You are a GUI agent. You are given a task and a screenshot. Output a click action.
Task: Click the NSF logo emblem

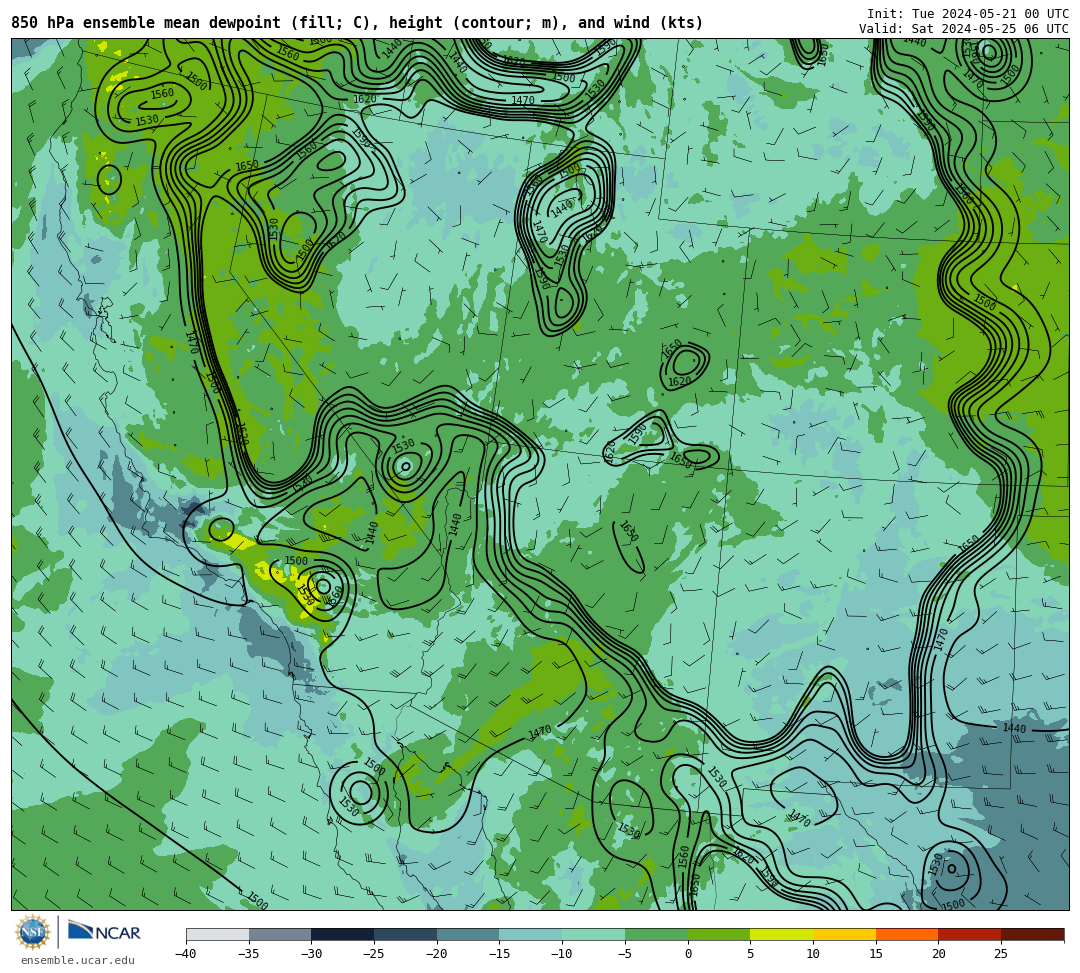32,932
